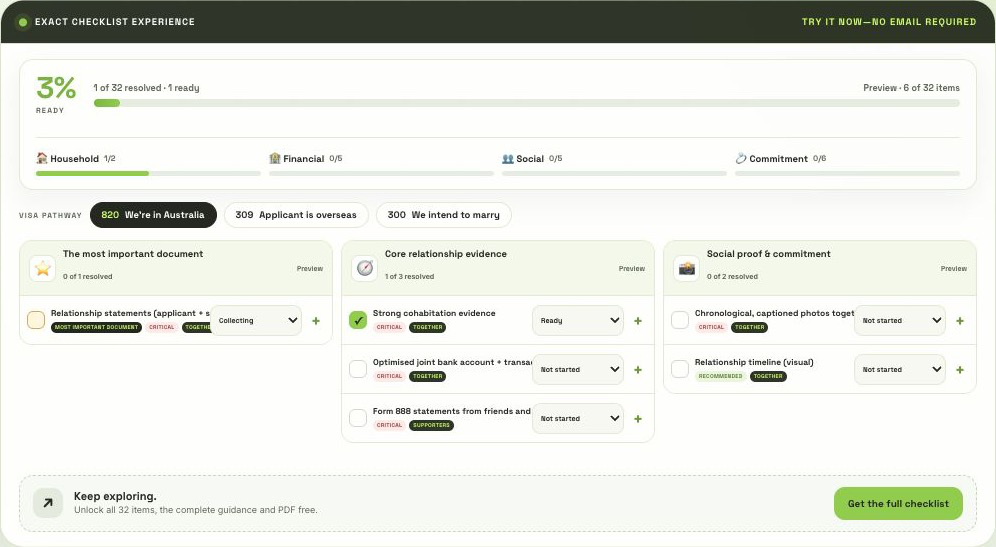Click plus icon for Chronological captioned photos row
The height and width of the screenshot is (547, 996).
[960, 321]
